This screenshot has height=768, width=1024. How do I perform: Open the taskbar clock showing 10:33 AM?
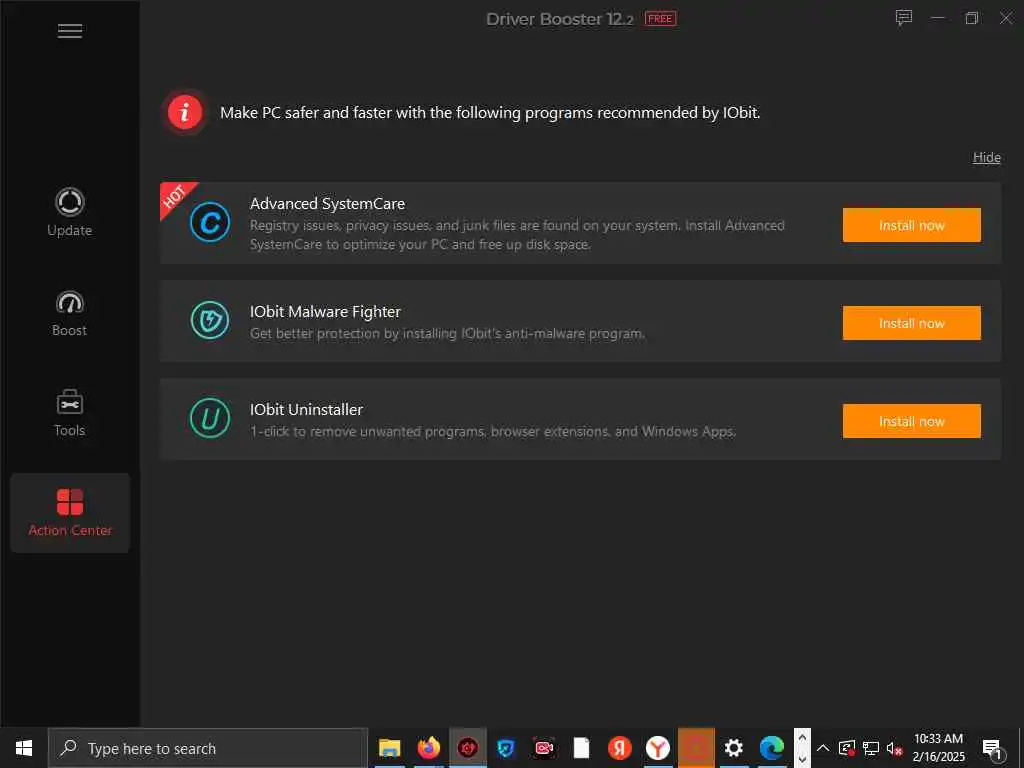938,748
